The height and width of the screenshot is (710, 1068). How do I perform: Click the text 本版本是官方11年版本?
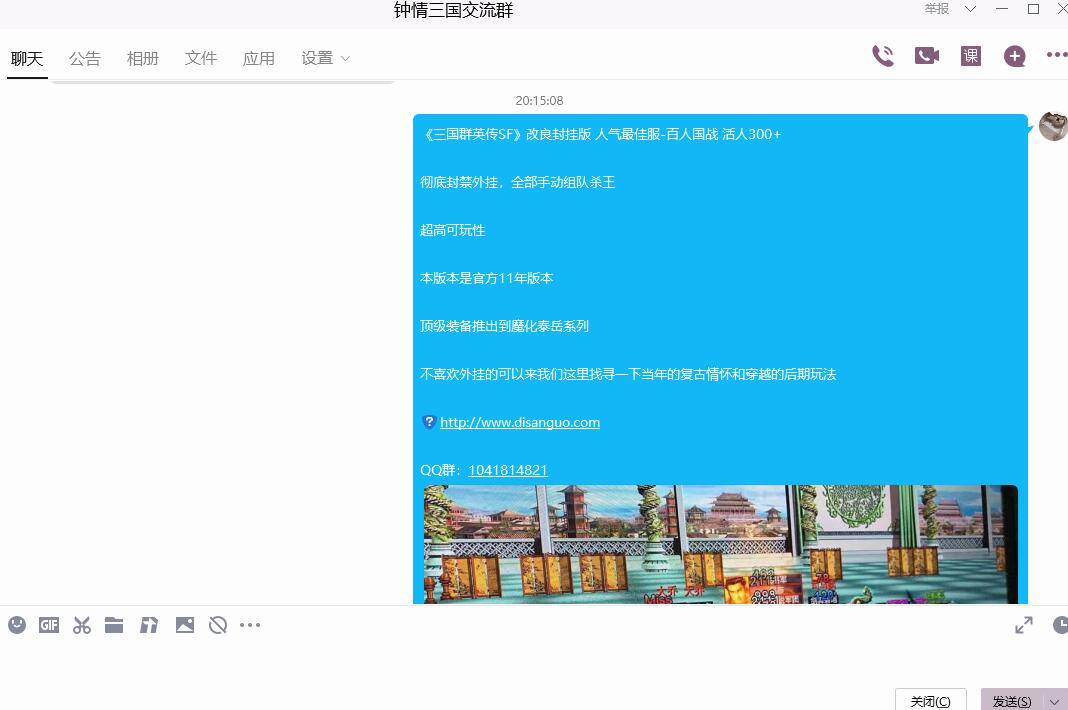click(486, 278)
